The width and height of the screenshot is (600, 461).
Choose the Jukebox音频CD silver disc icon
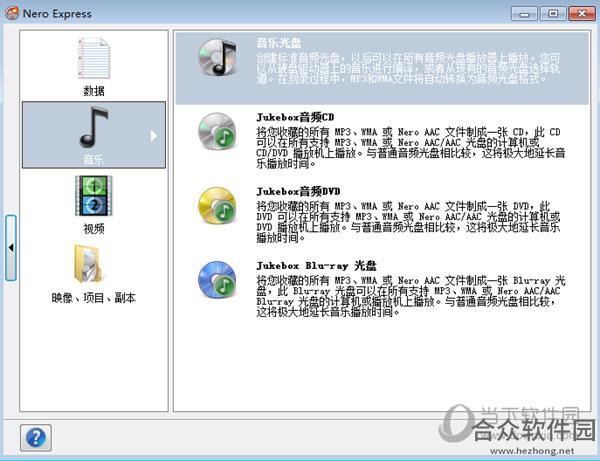pos(217,131)
